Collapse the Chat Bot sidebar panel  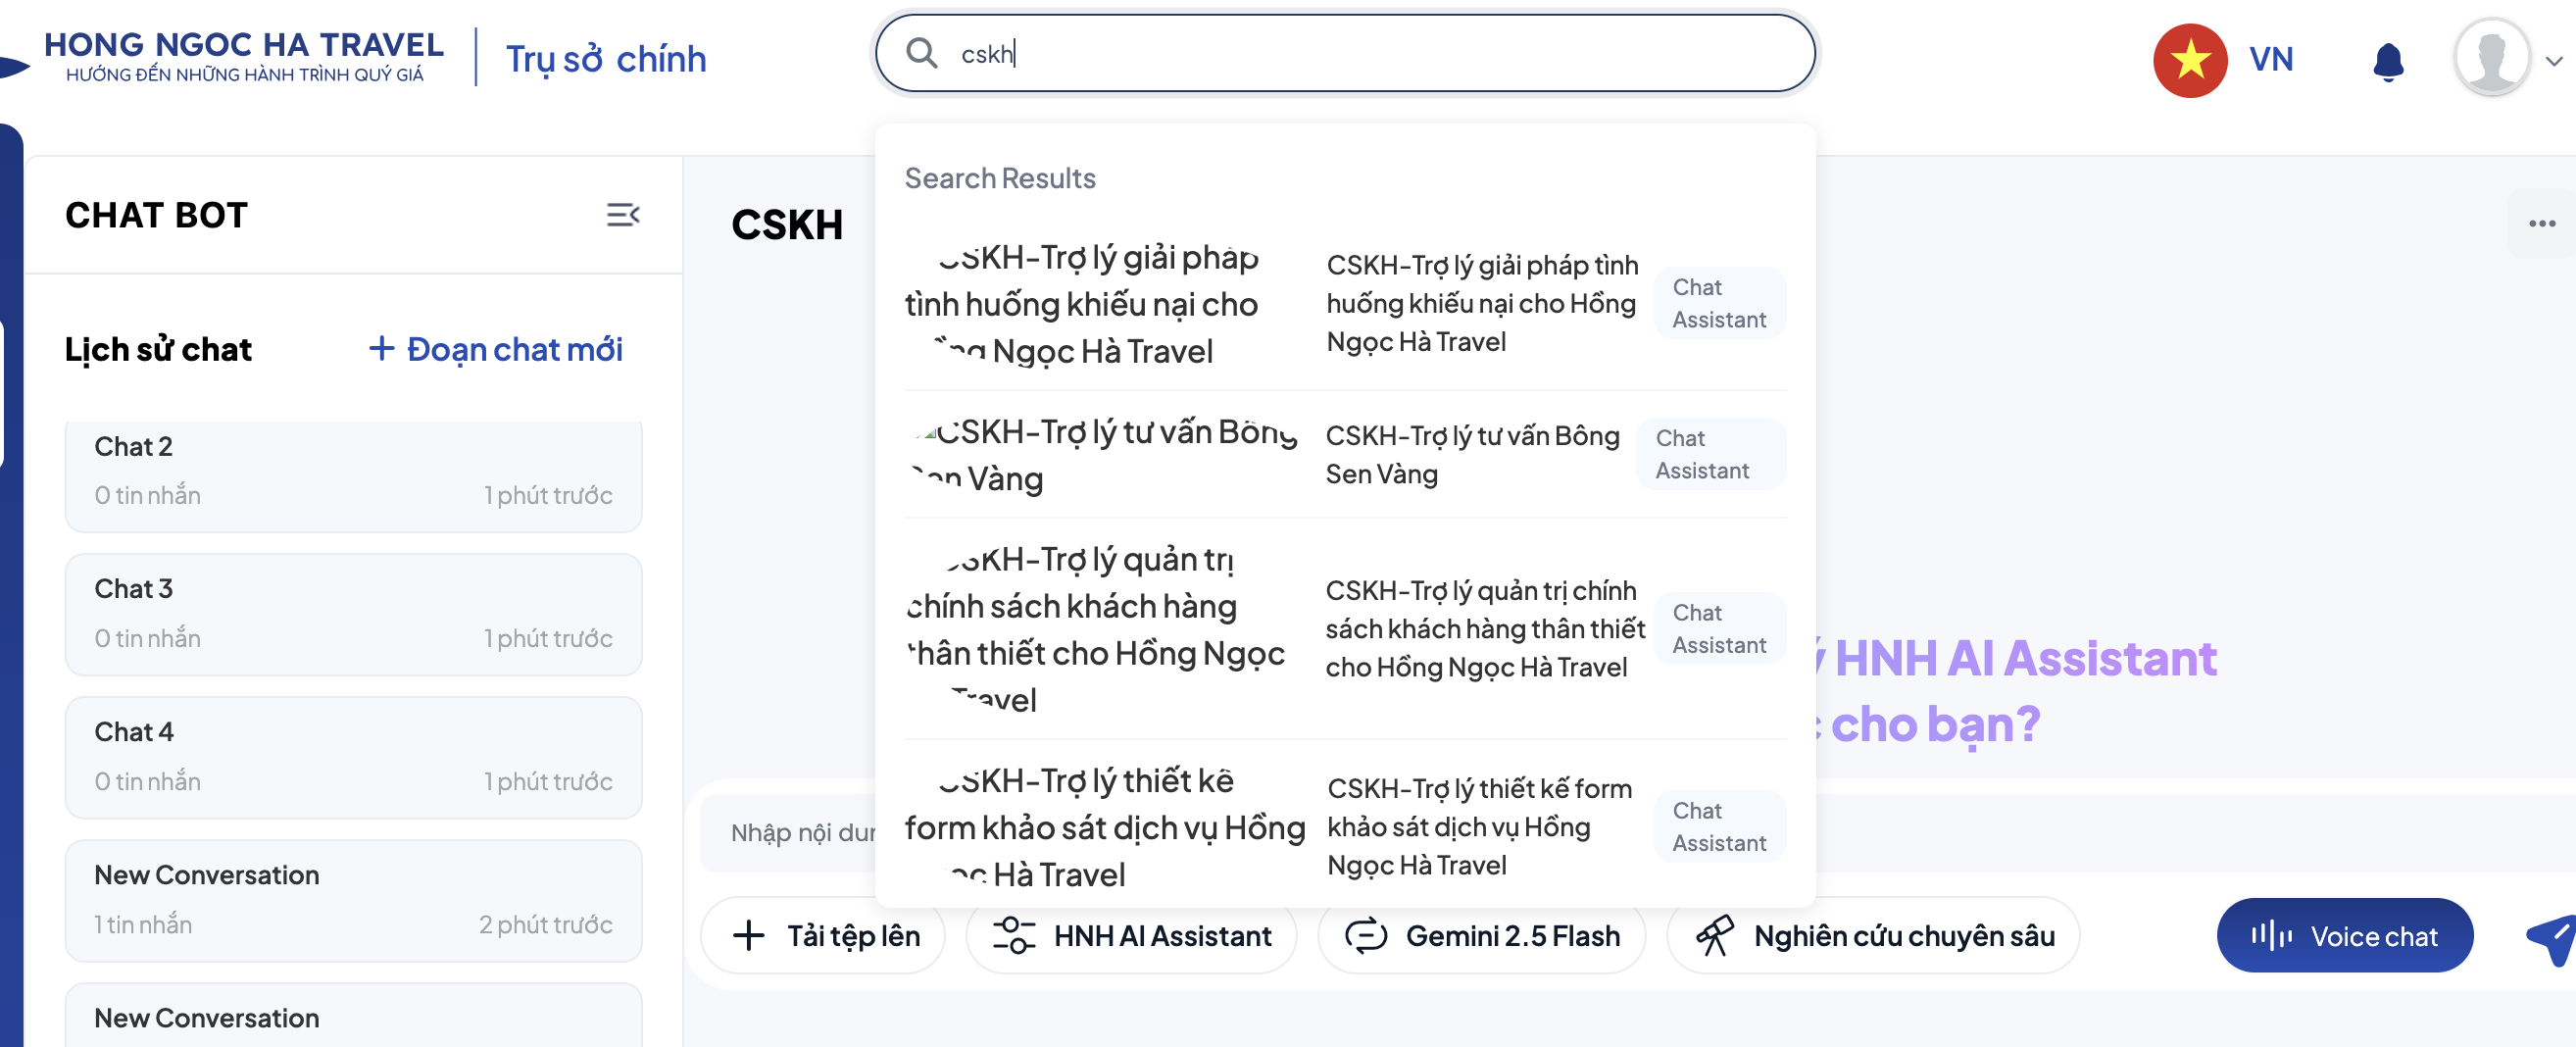622,215
